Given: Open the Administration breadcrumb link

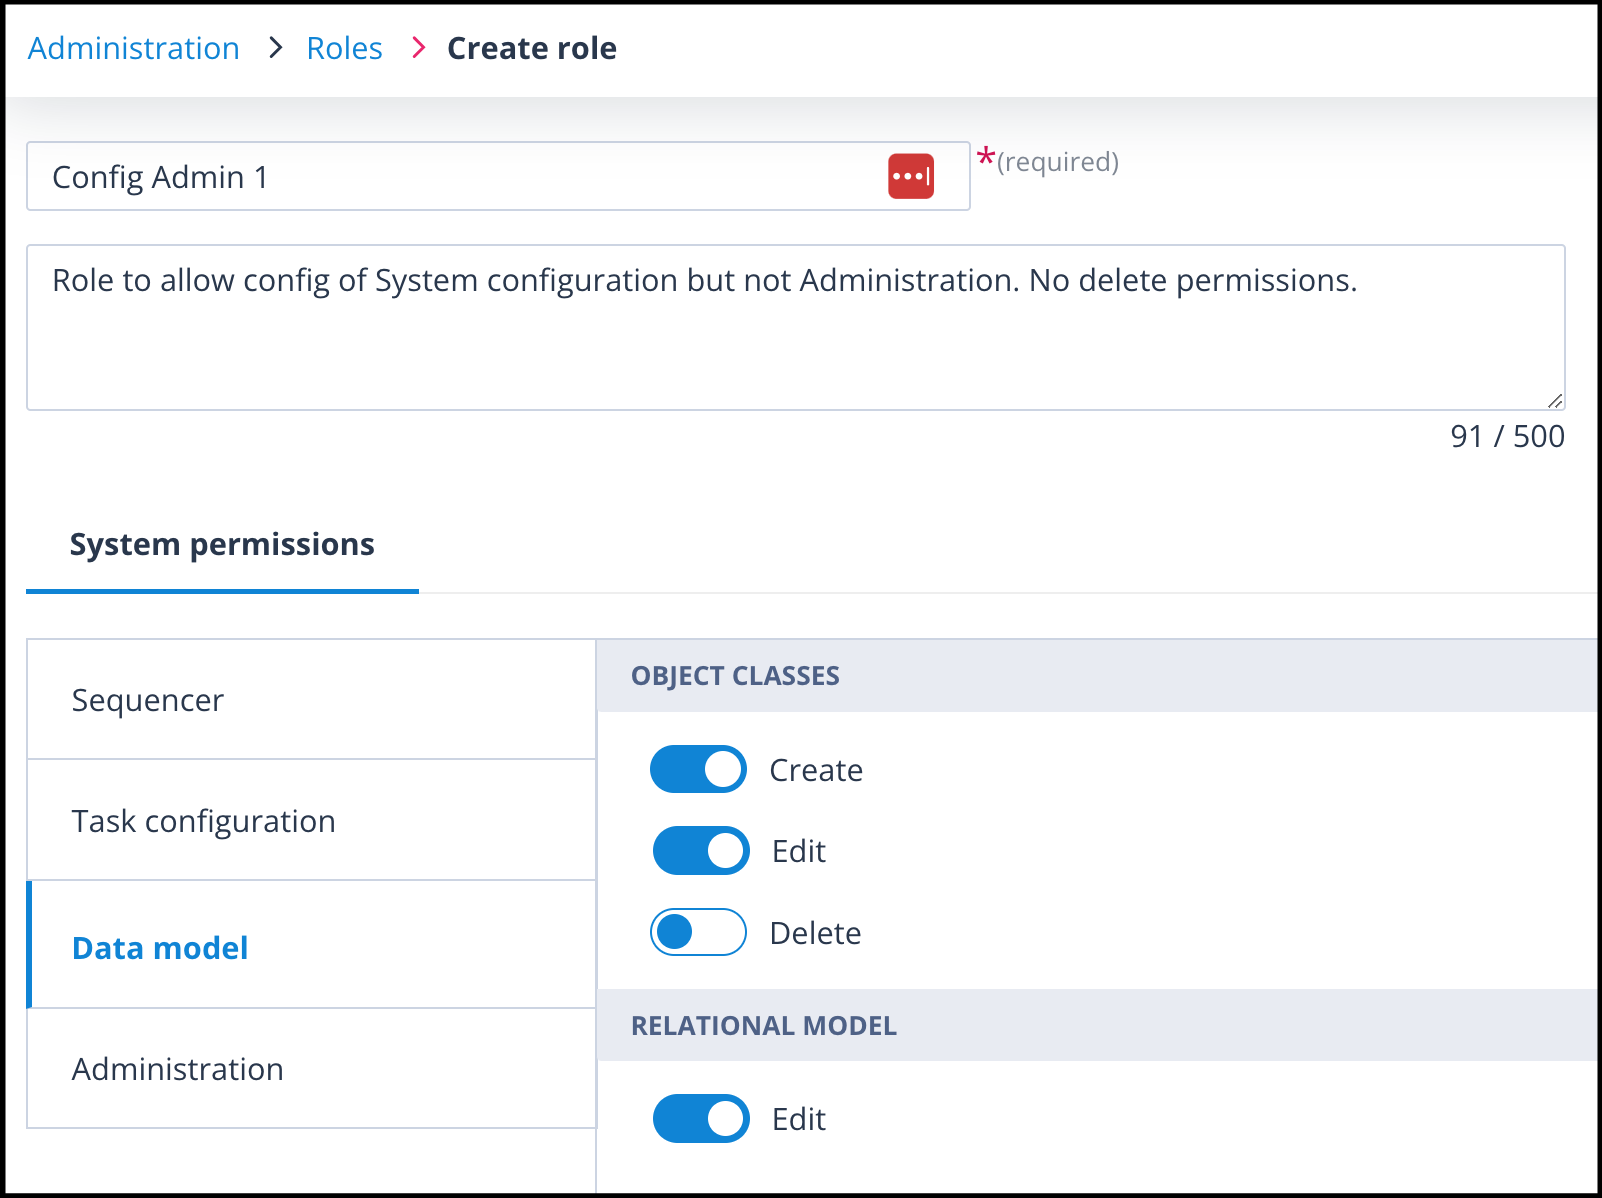Looking at the screenshot, I should click(x=134, y=48).
